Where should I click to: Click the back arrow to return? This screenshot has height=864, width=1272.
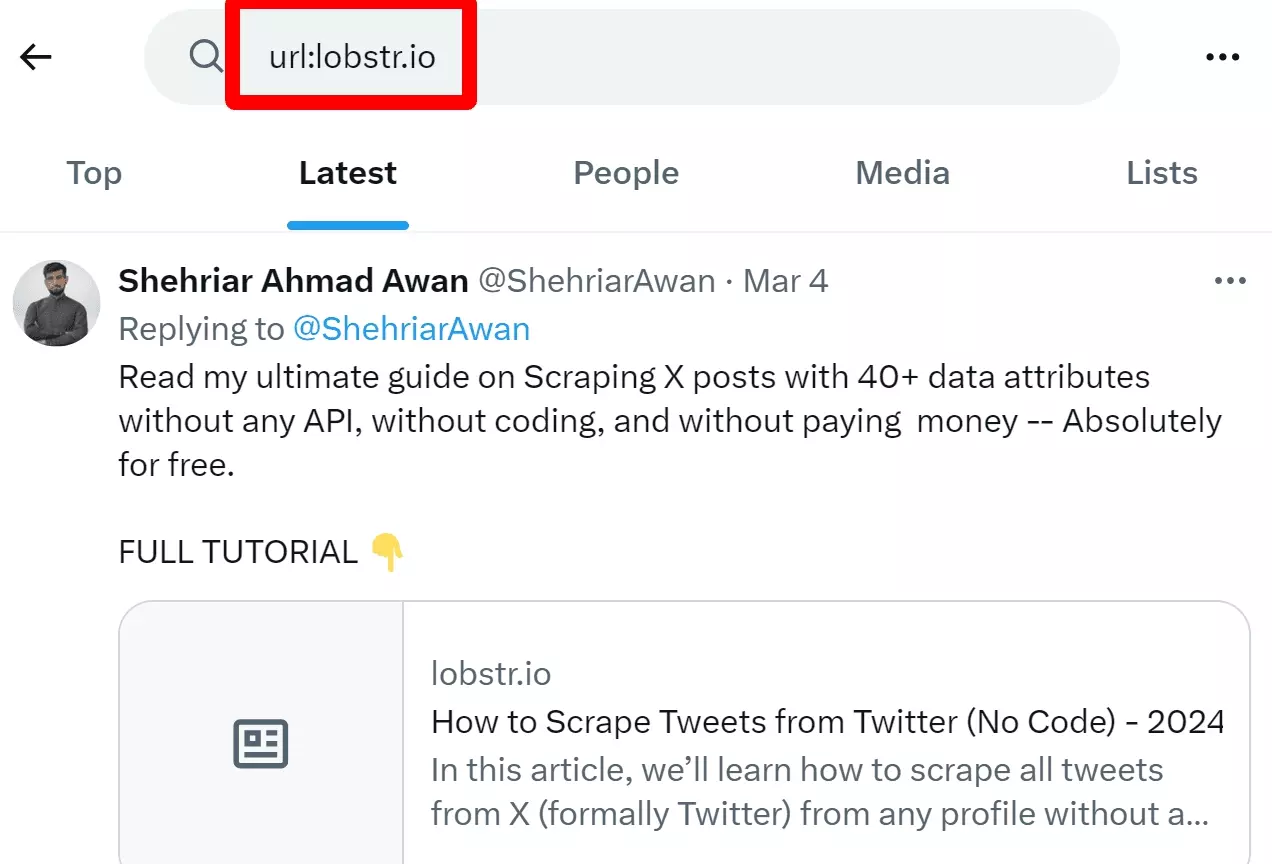click(x=36, y=57)
